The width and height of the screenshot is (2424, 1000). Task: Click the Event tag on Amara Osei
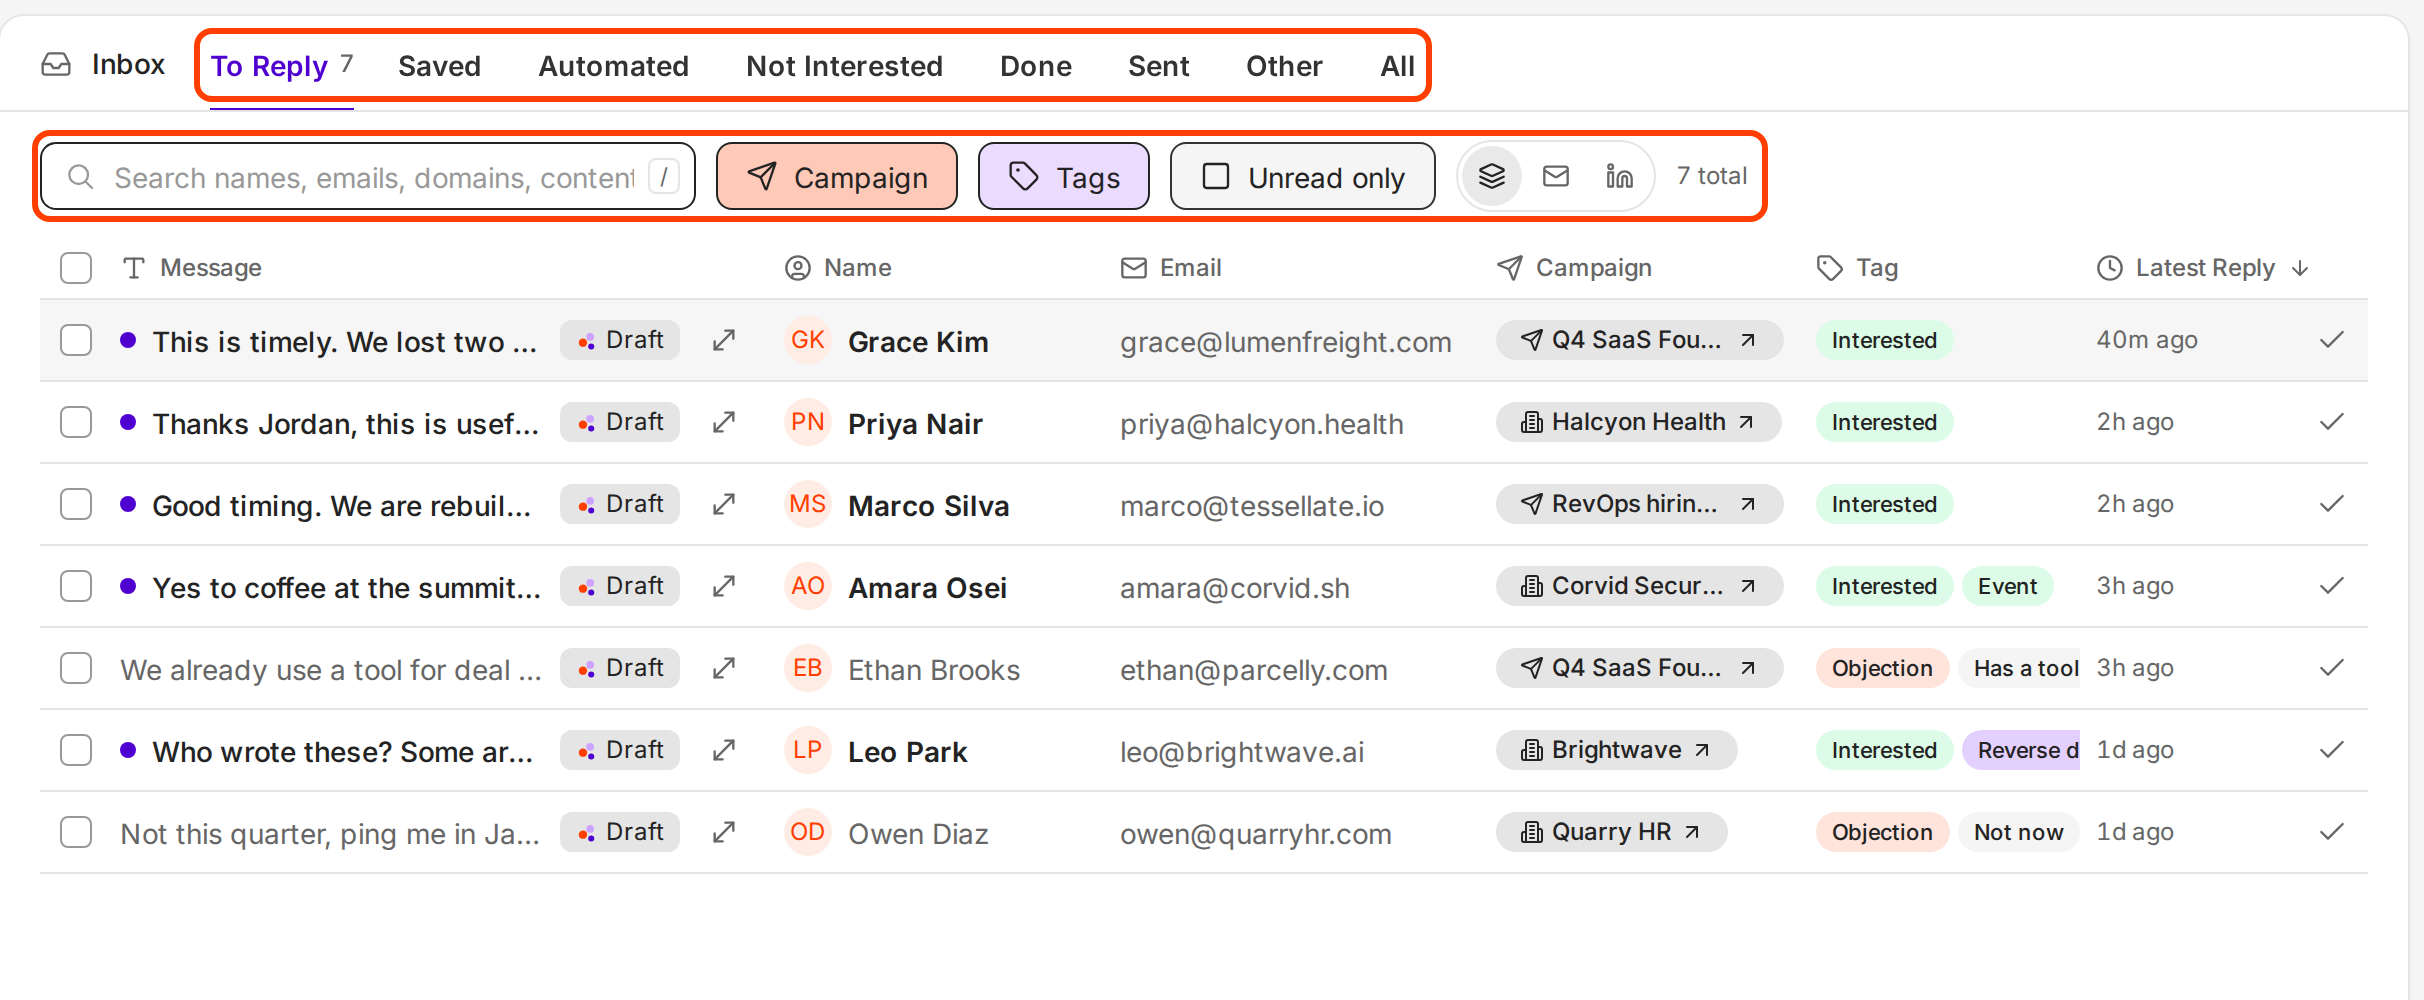[x=2007, y=586]
